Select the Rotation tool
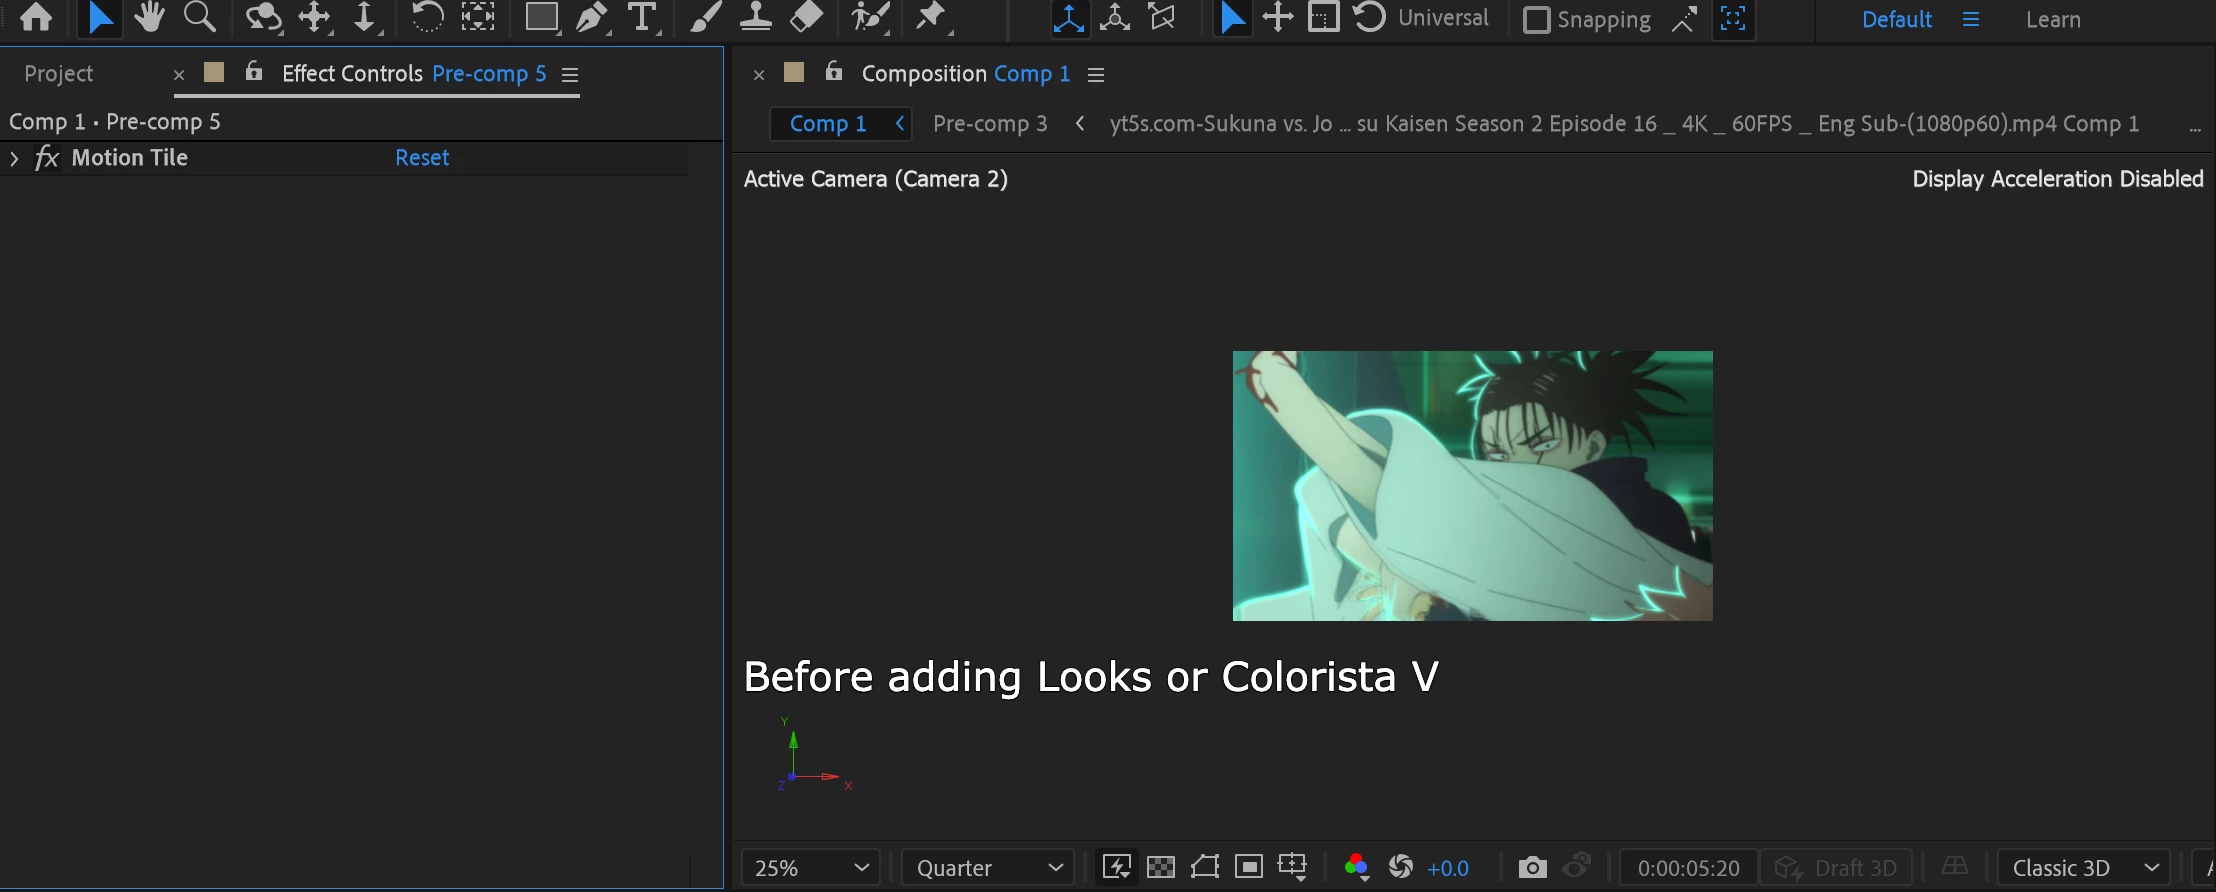This screenshot has width=2216, height=892. pos(428,17)
